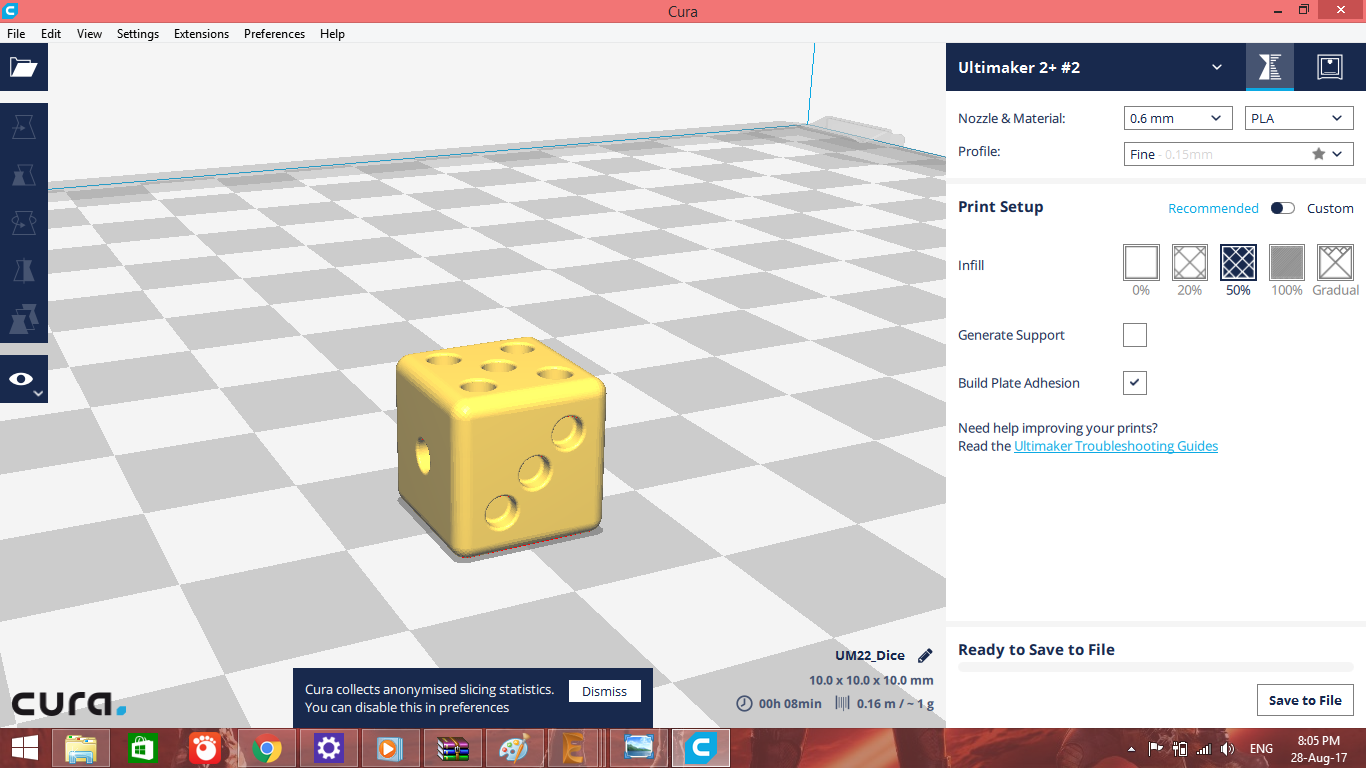Uncheck the Build Plate Adhesion checkbox
The width and height of the screenshot is (1366, 768).
coord(1134,383)
